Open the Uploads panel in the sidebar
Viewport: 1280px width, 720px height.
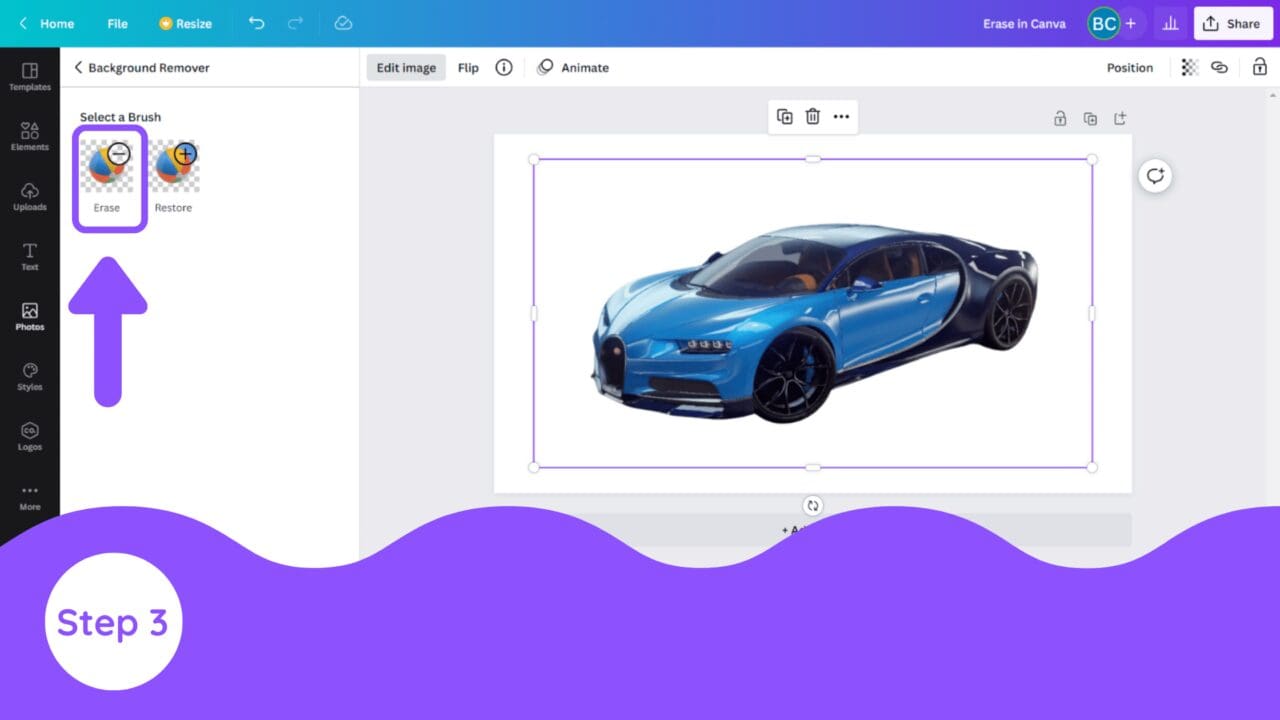29,196
